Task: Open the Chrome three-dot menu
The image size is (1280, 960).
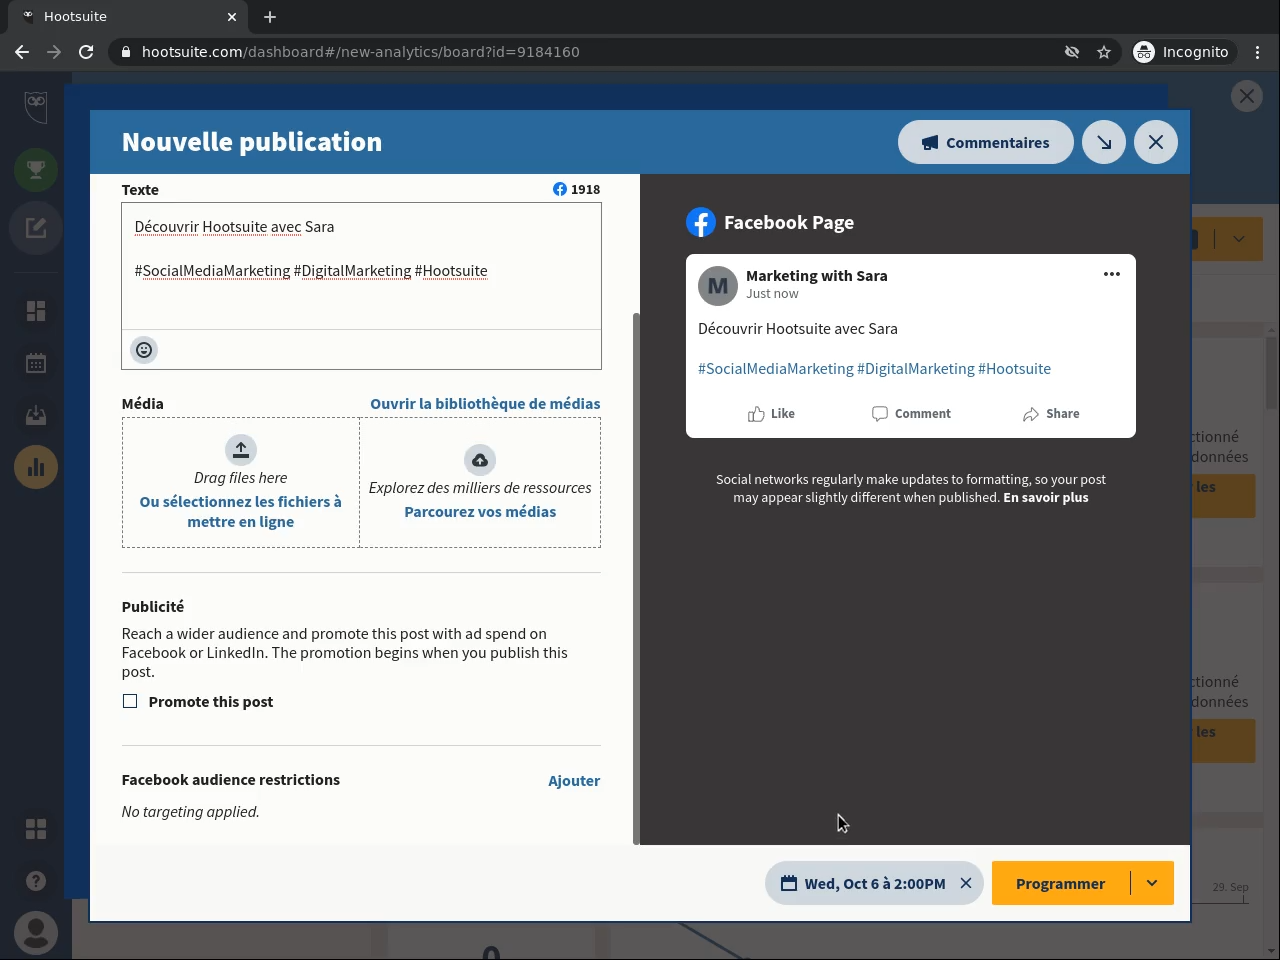Action: pyautogui.click(x=1258, y=52)
